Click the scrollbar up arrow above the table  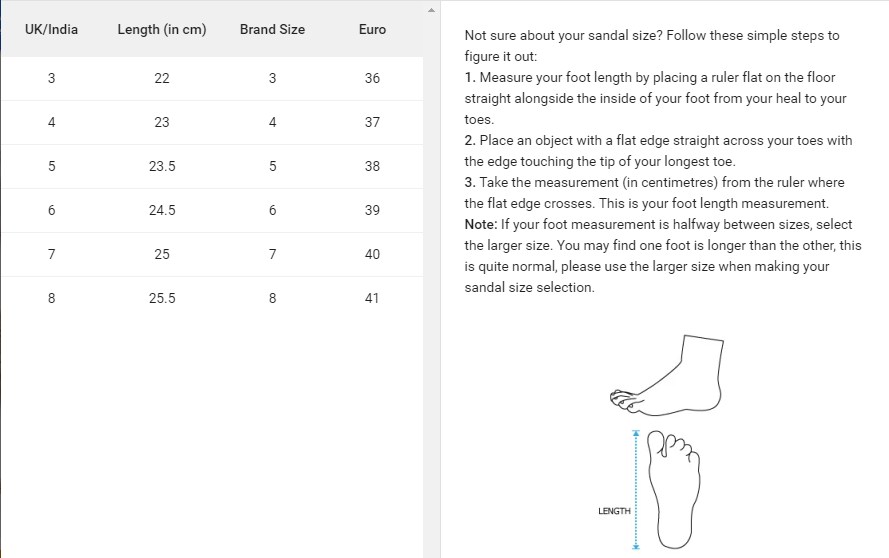(431, 11)
